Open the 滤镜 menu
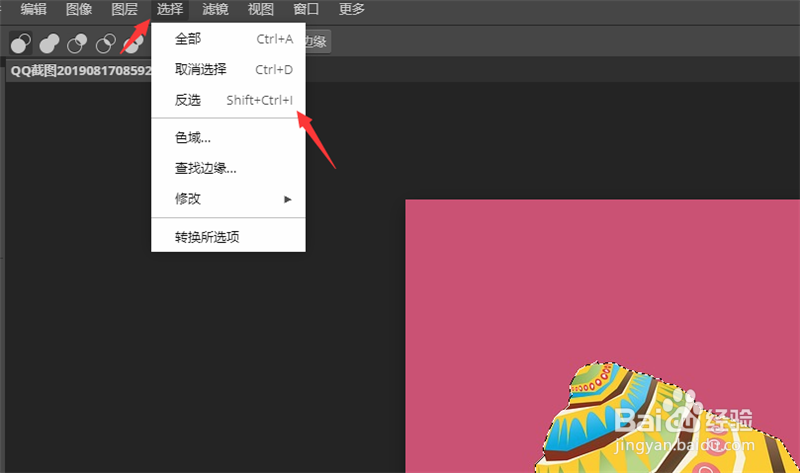 pos(215,9)
